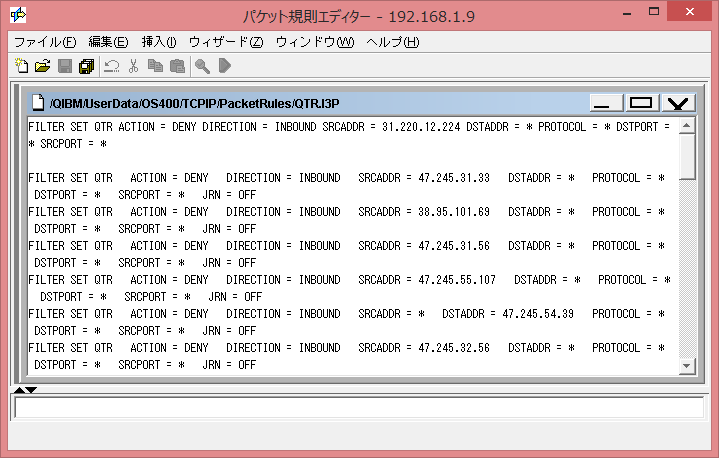Open the ファイル(F) menu

[45, 42]
